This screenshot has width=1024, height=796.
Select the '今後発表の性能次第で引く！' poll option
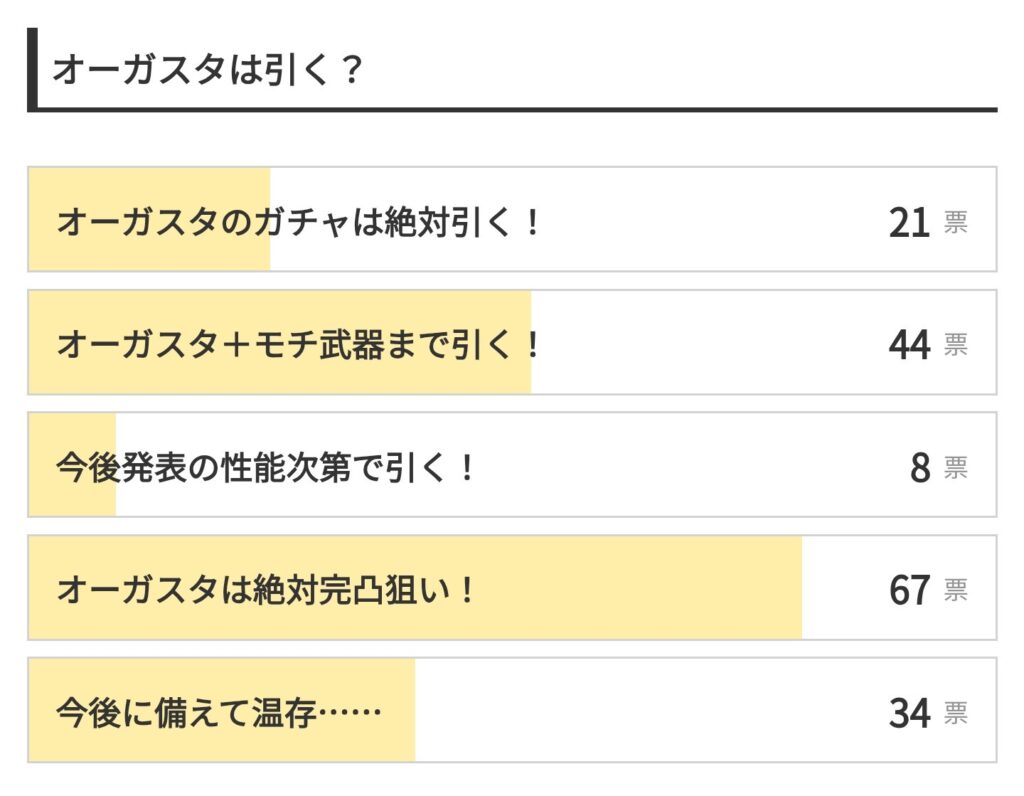pyautogui.click(x=512, y=464)
